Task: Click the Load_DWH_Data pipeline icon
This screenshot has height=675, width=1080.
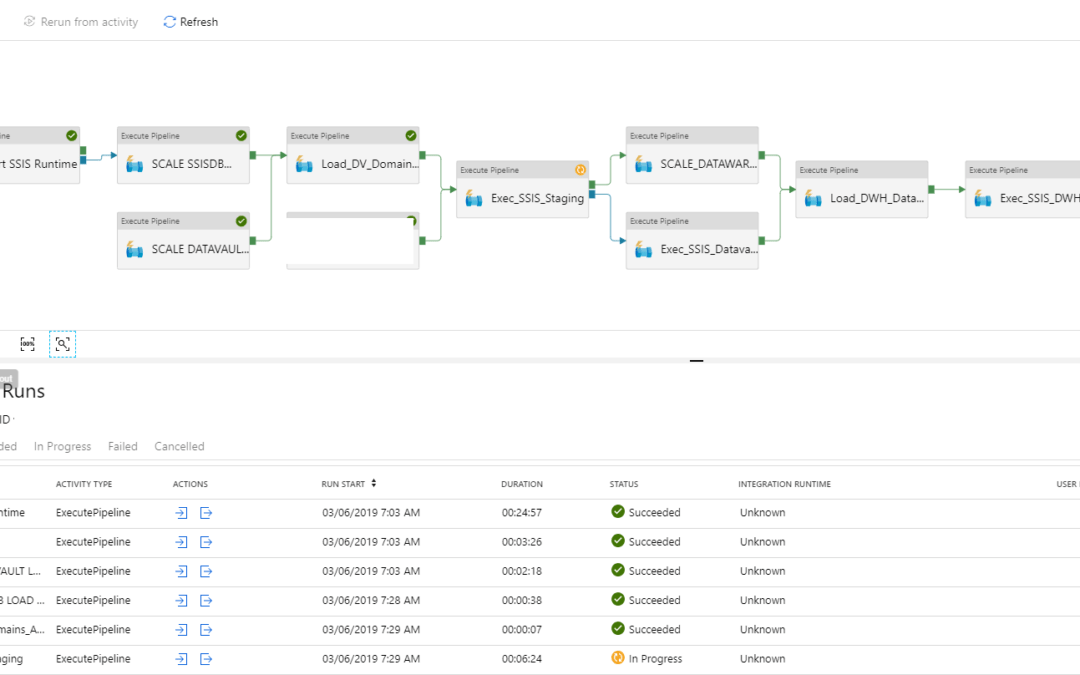Action: pos(813,198)
